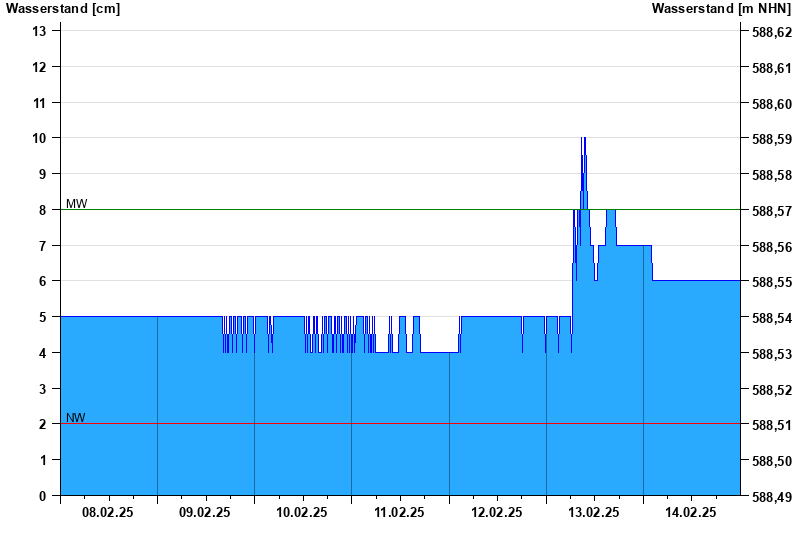Select the 11.02.25 date on the time axis
The height and width of the screenshot is (550, 800).
pyautogui.click(x=400, y=512)
